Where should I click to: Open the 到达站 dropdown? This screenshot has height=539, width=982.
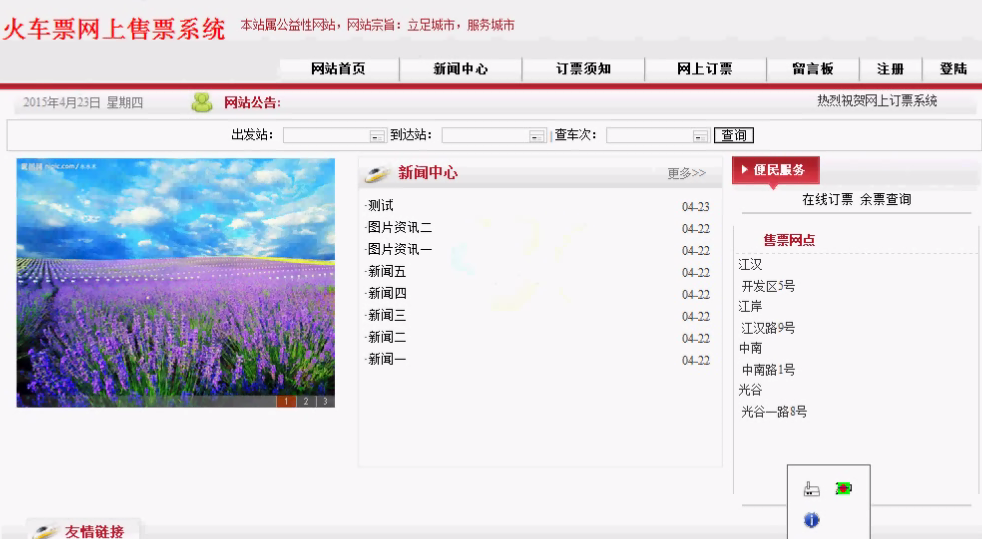click(x=537, y=136)
